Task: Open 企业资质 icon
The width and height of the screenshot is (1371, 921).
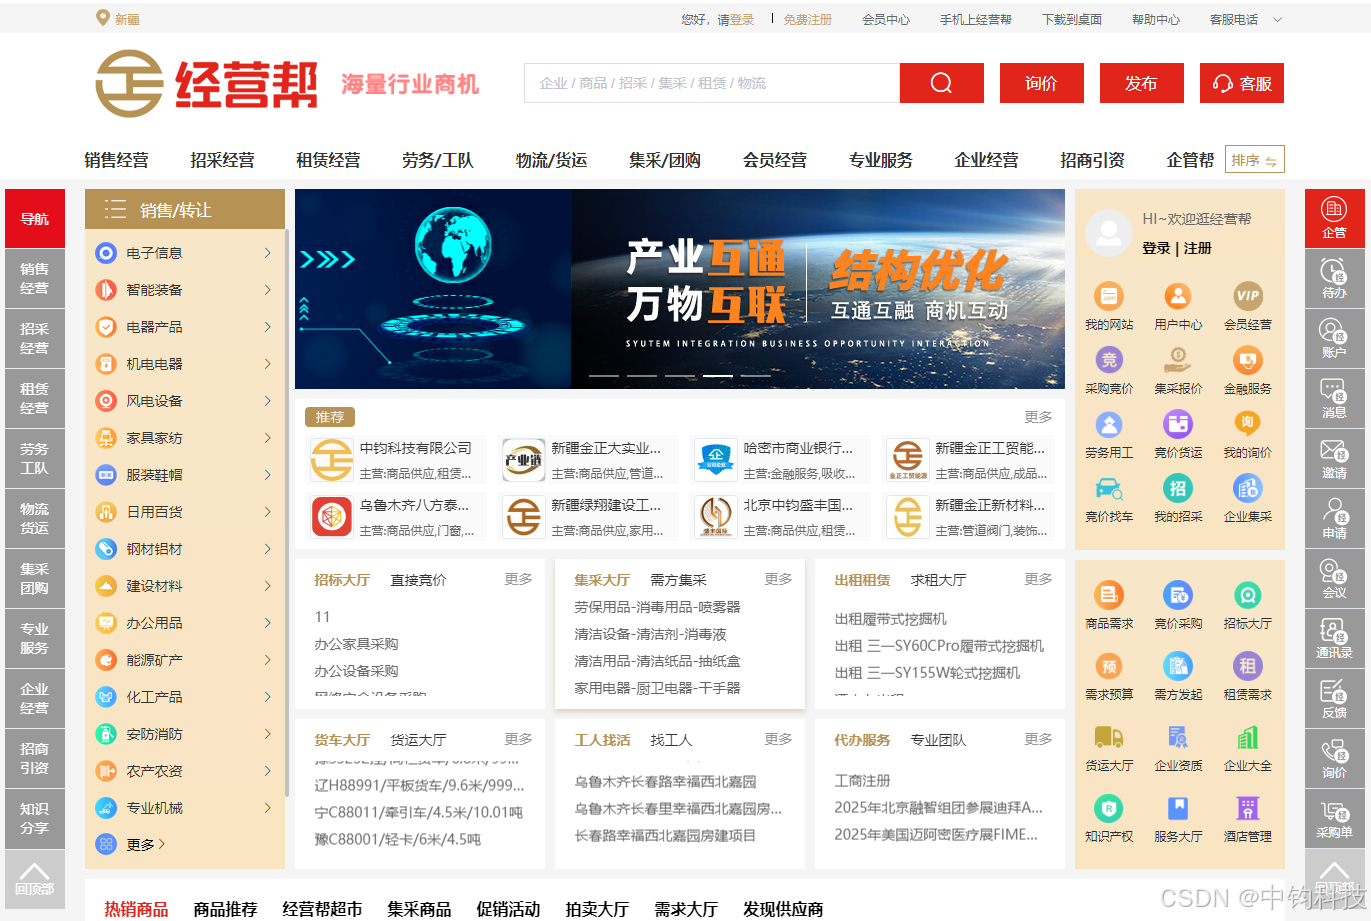Action: [x=1178, y=737]
